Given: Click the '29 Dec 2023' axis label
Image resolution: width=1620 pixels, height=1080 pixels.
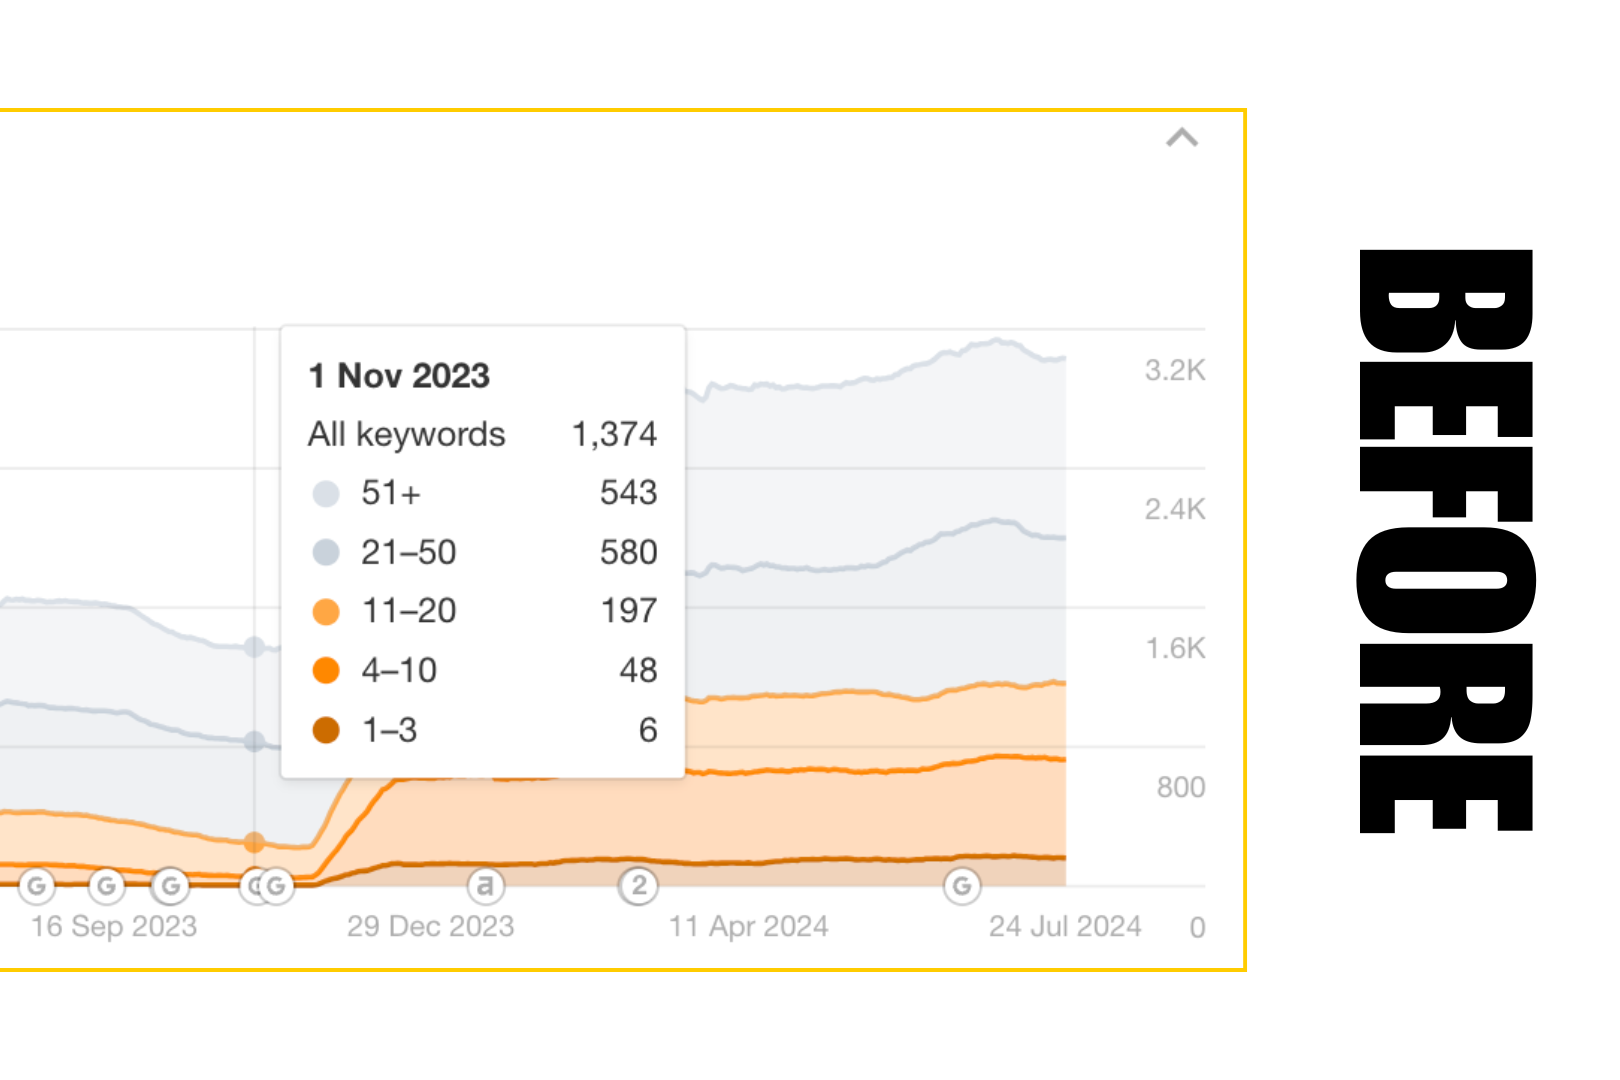Looking at the screenshot, I should coord(430,927).
